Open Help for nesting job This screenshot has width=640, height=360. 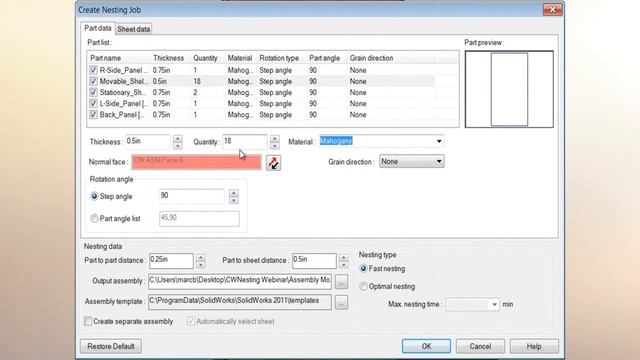pos(534,346)
